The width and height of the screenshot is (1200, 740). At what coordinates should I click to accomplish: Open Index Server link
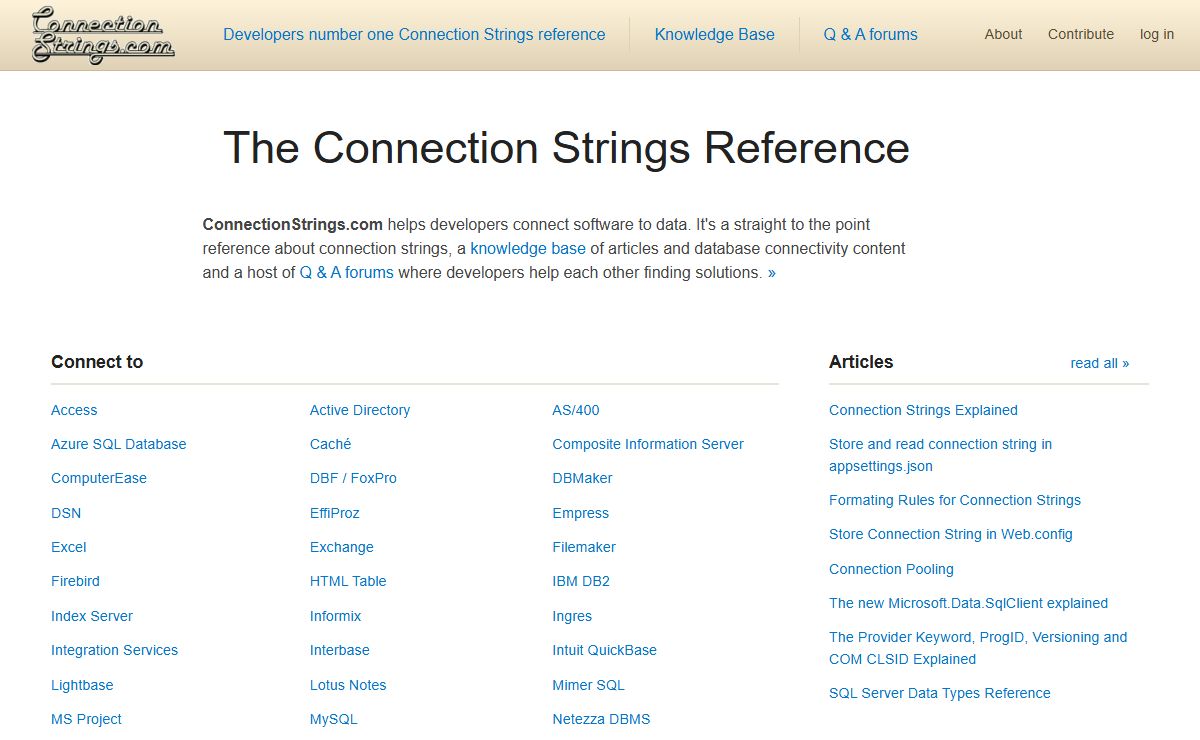tap(92, 616)
